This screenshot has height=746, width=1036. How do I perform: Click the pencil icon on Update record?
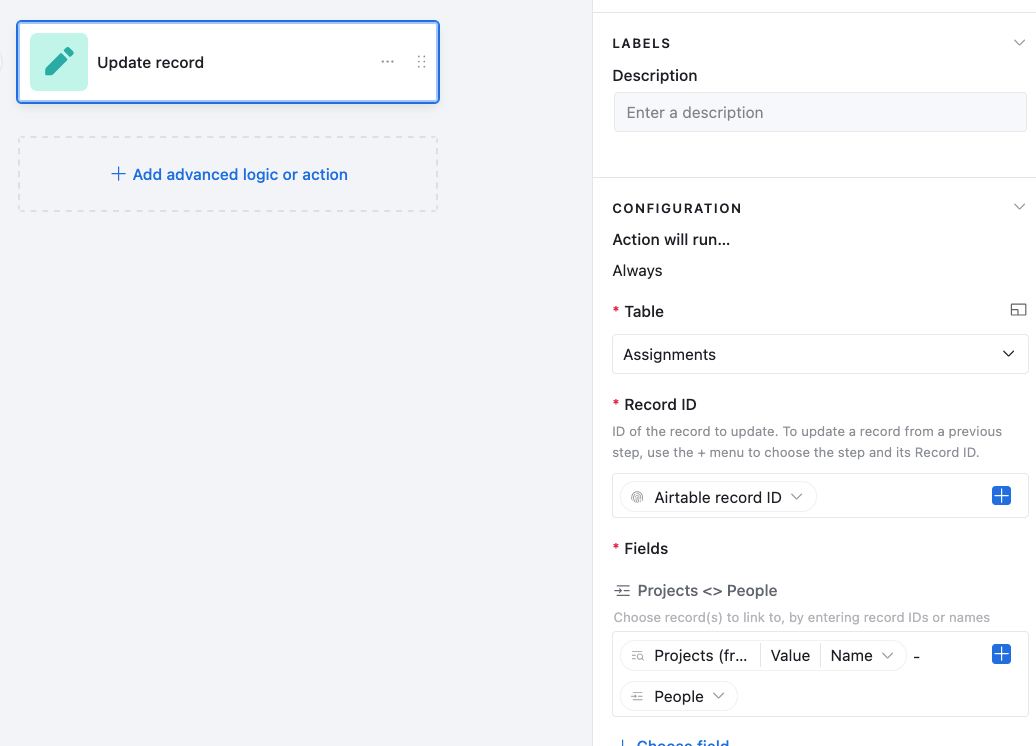(59, 62)
